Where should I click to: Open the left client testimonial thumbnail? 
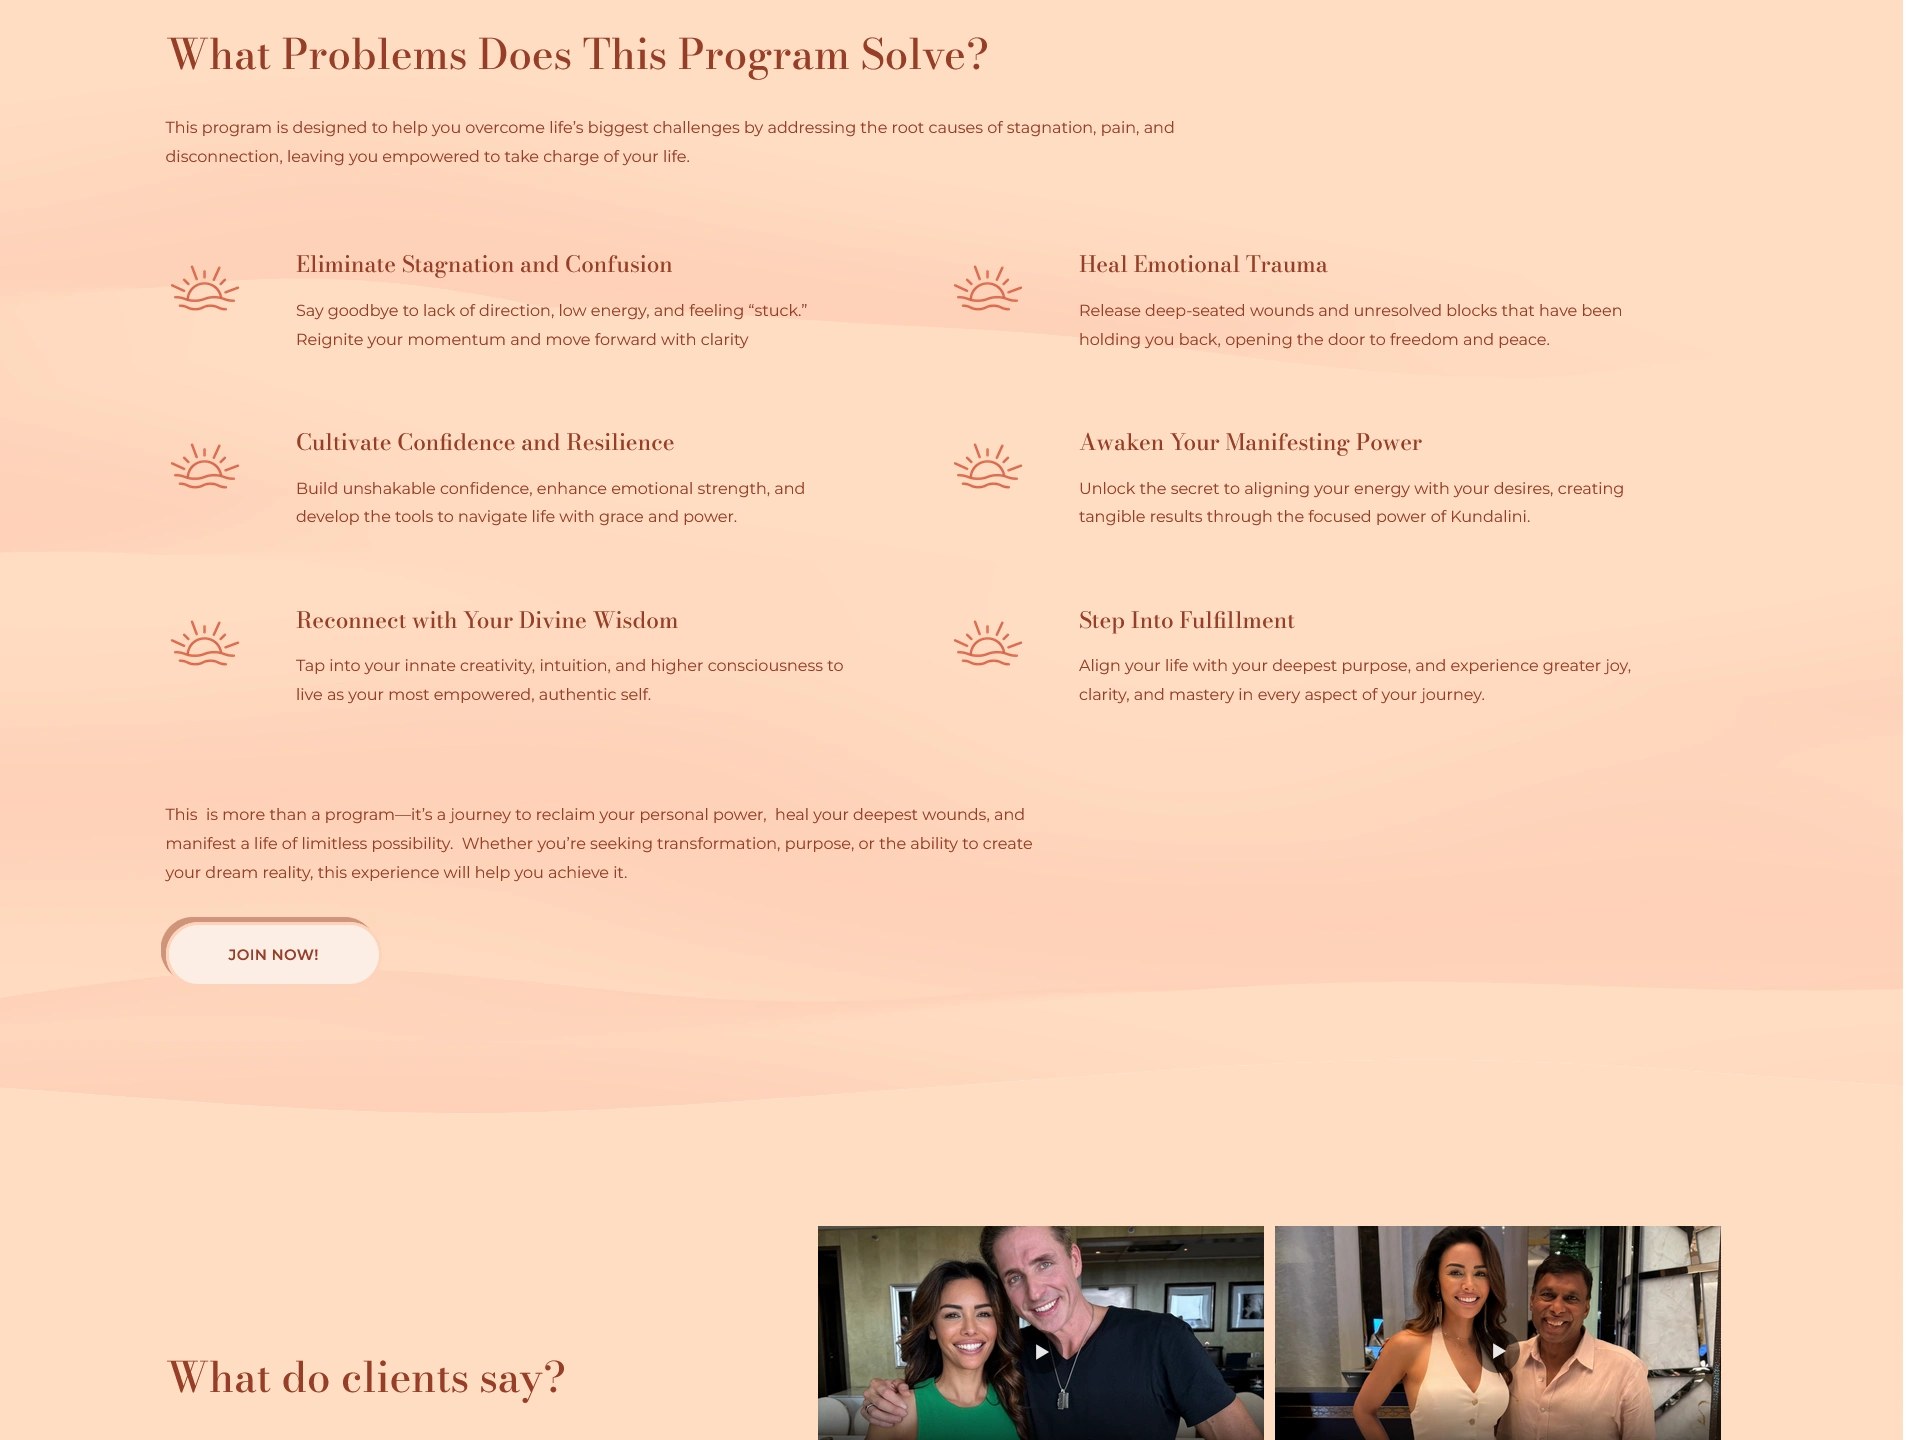click(x=1041, y=1333)
